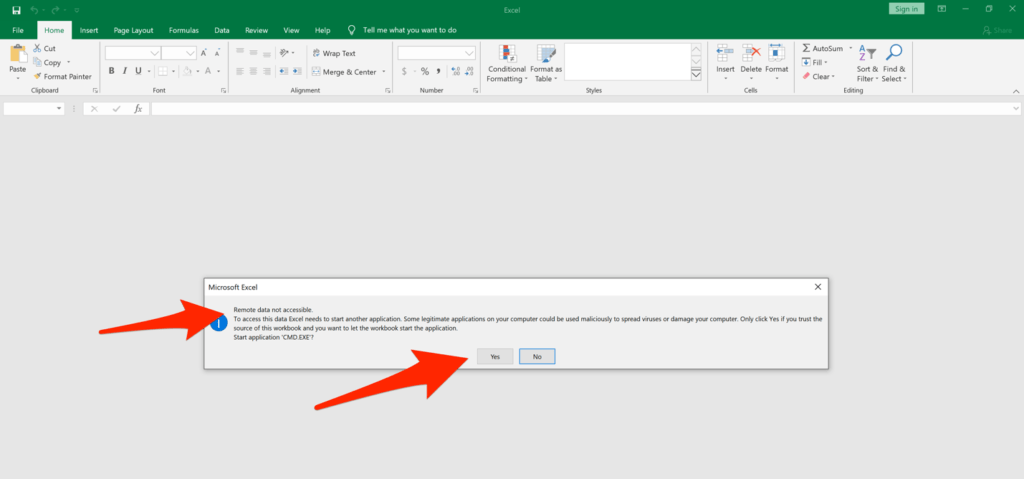Switch to the Data tab
The height and width of the screenshot is (479, 1024).
coord(222,30)
